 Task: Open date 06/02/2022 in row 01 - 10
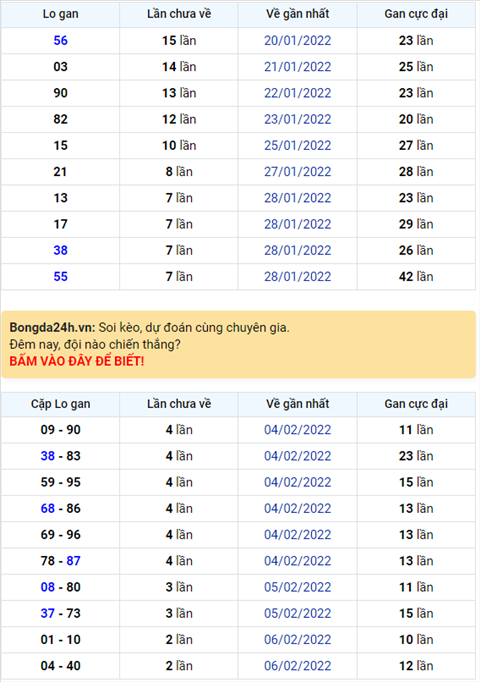(x=297, y=639)
